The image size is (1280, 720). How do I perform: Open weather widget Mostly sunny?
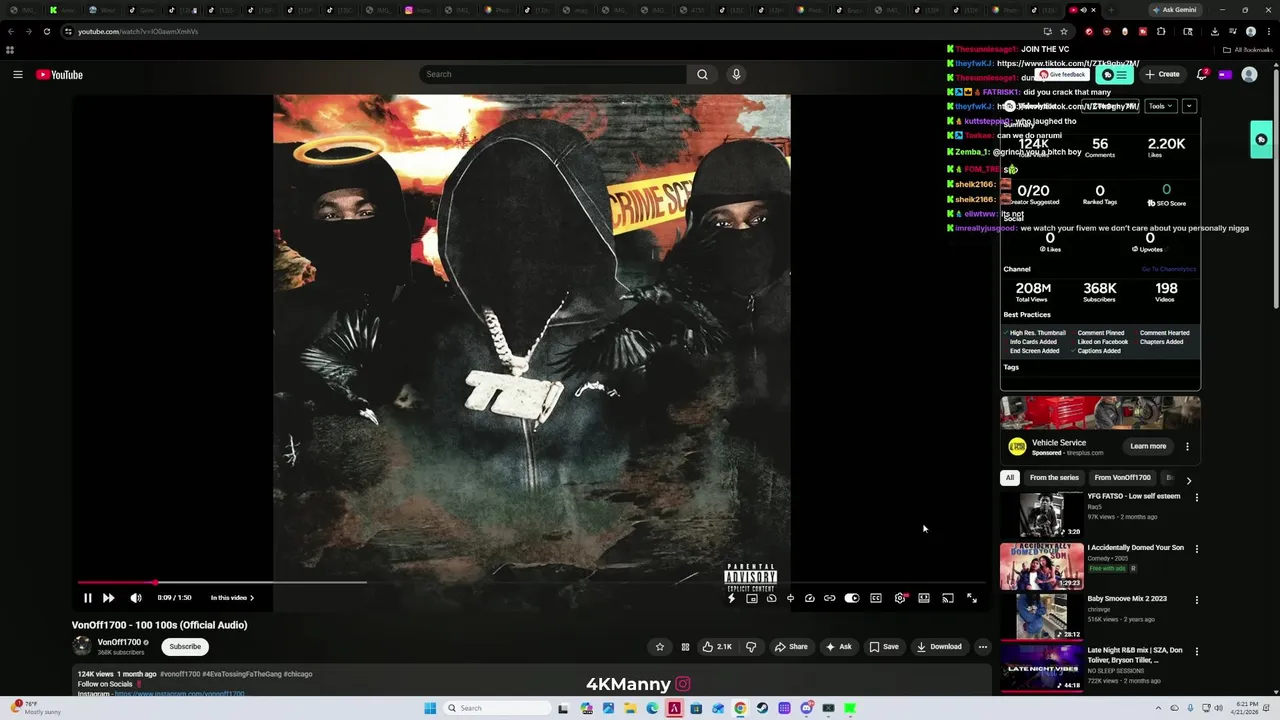[35, 708]
